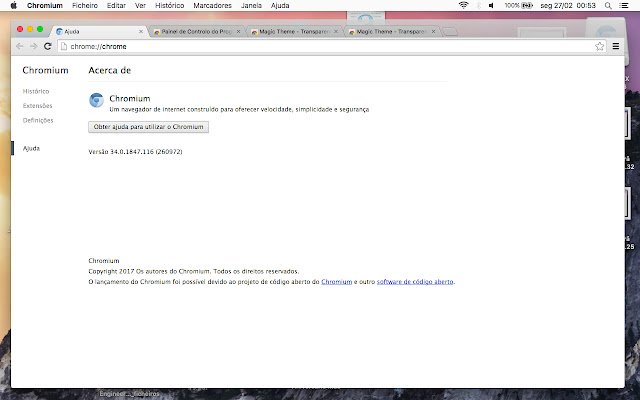Open the Ficheiro menu

pyautogui.click(x=85, y=5)
